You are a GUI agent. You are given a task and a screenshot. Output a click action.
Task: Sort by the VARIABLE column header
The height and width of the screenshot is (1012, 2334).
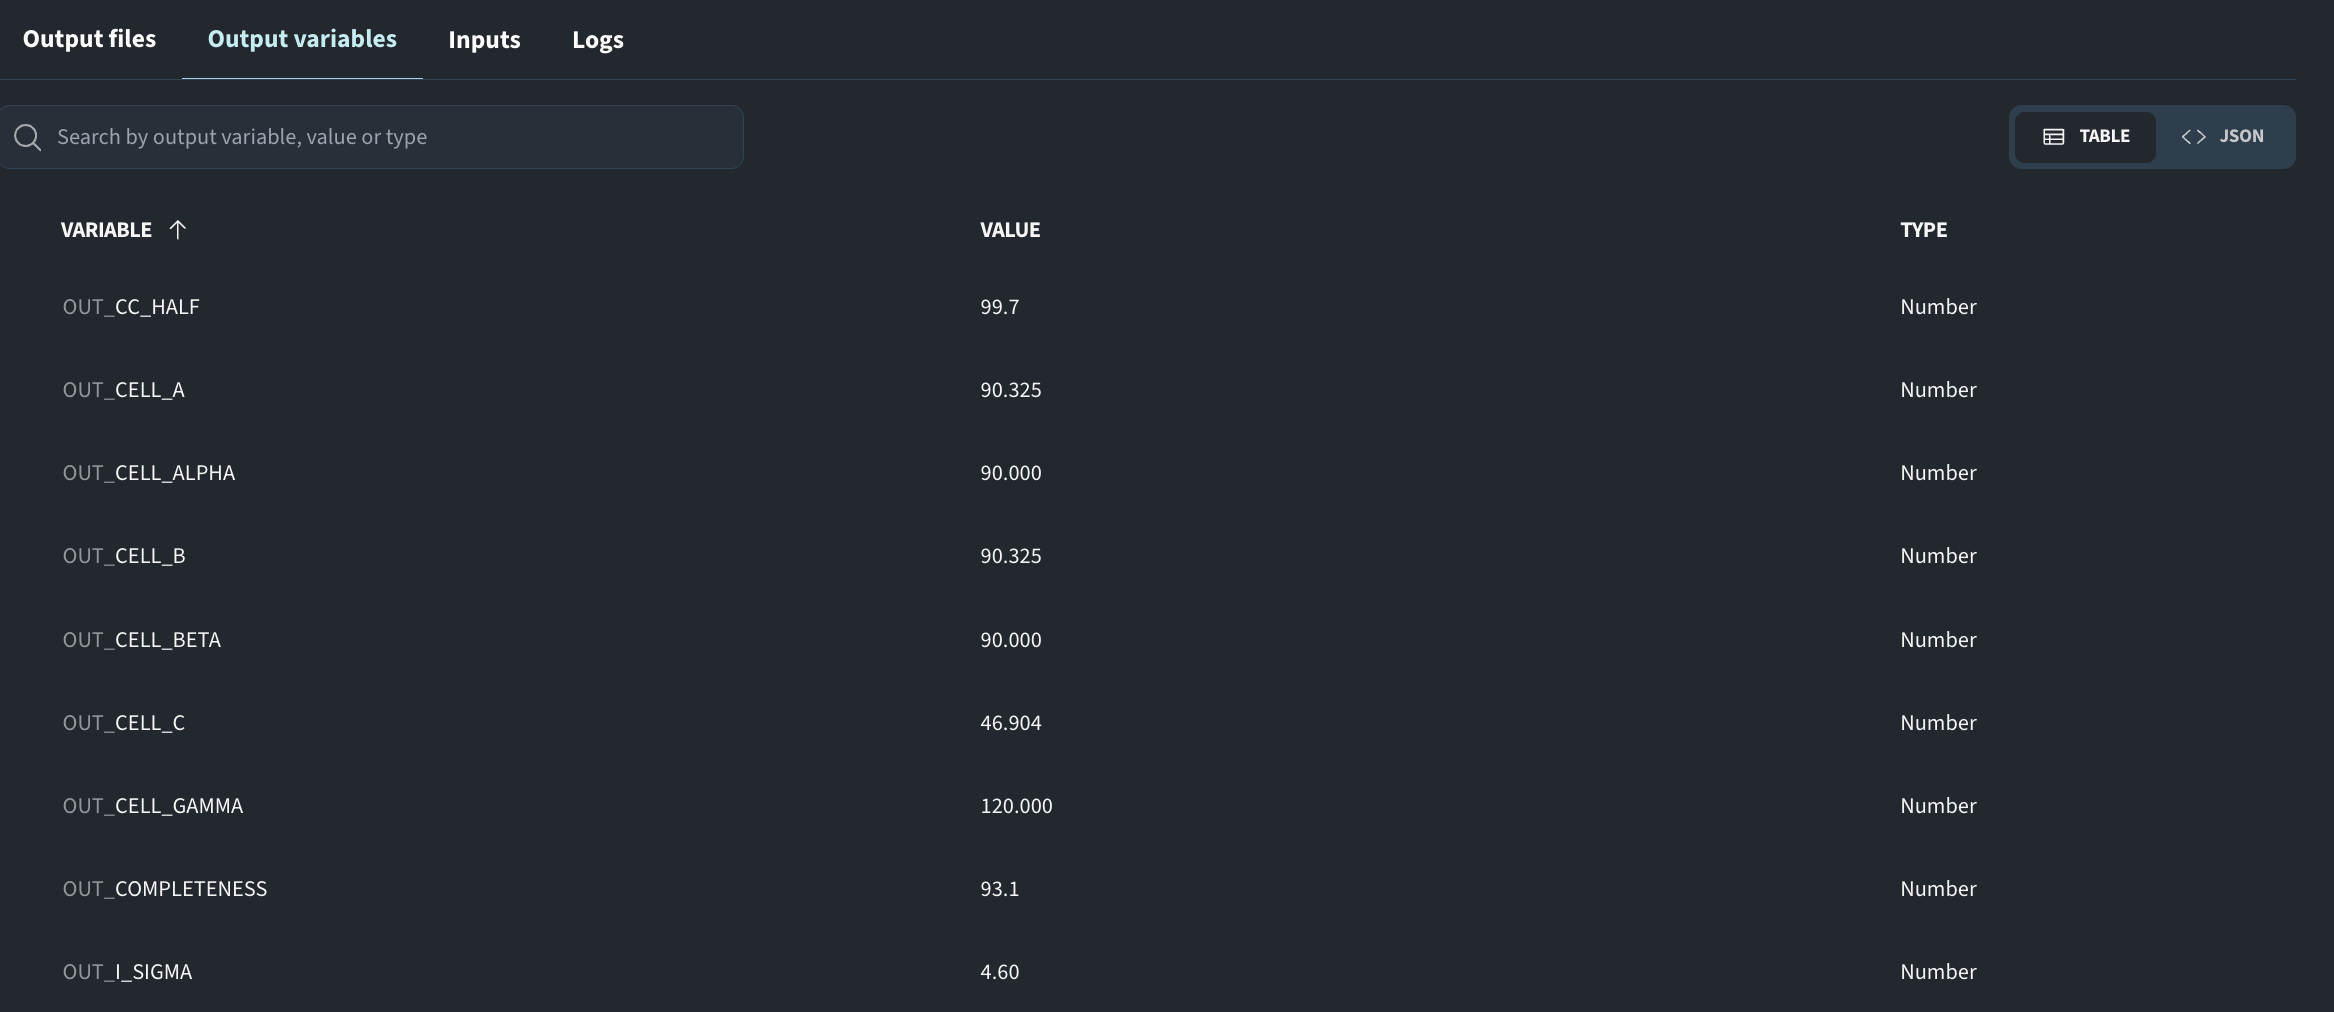click(106, 230)
